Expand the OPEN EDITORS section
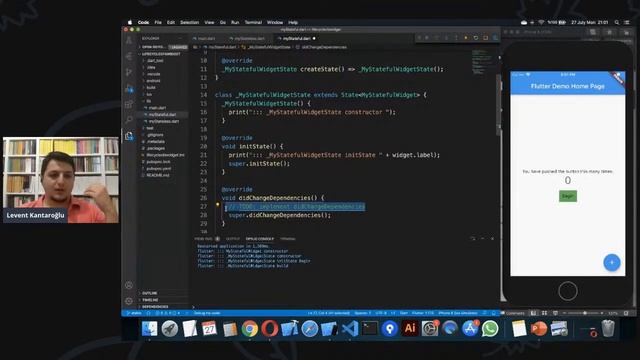 click(x=152, y=47)
